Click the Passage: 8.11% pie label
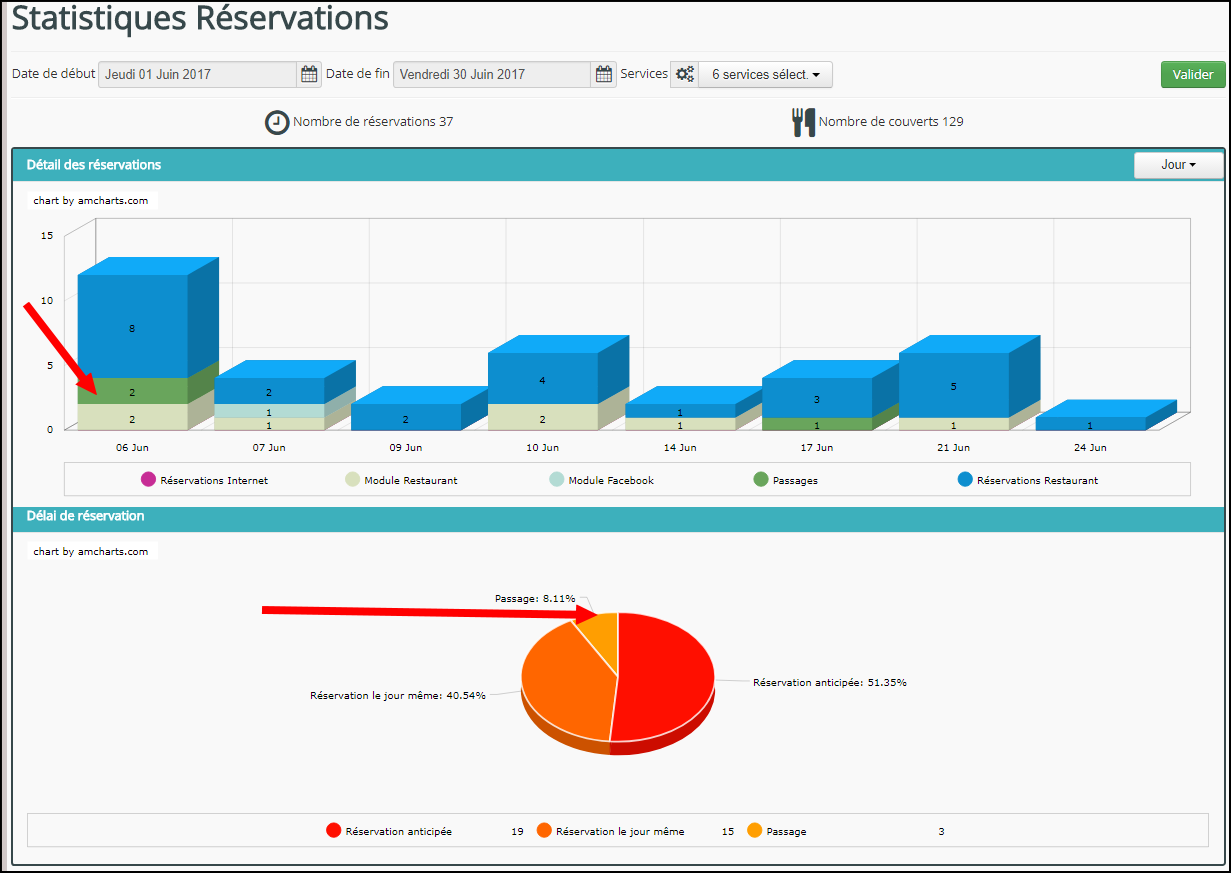Screen dimensions: 1231x873 pos(535,598)
